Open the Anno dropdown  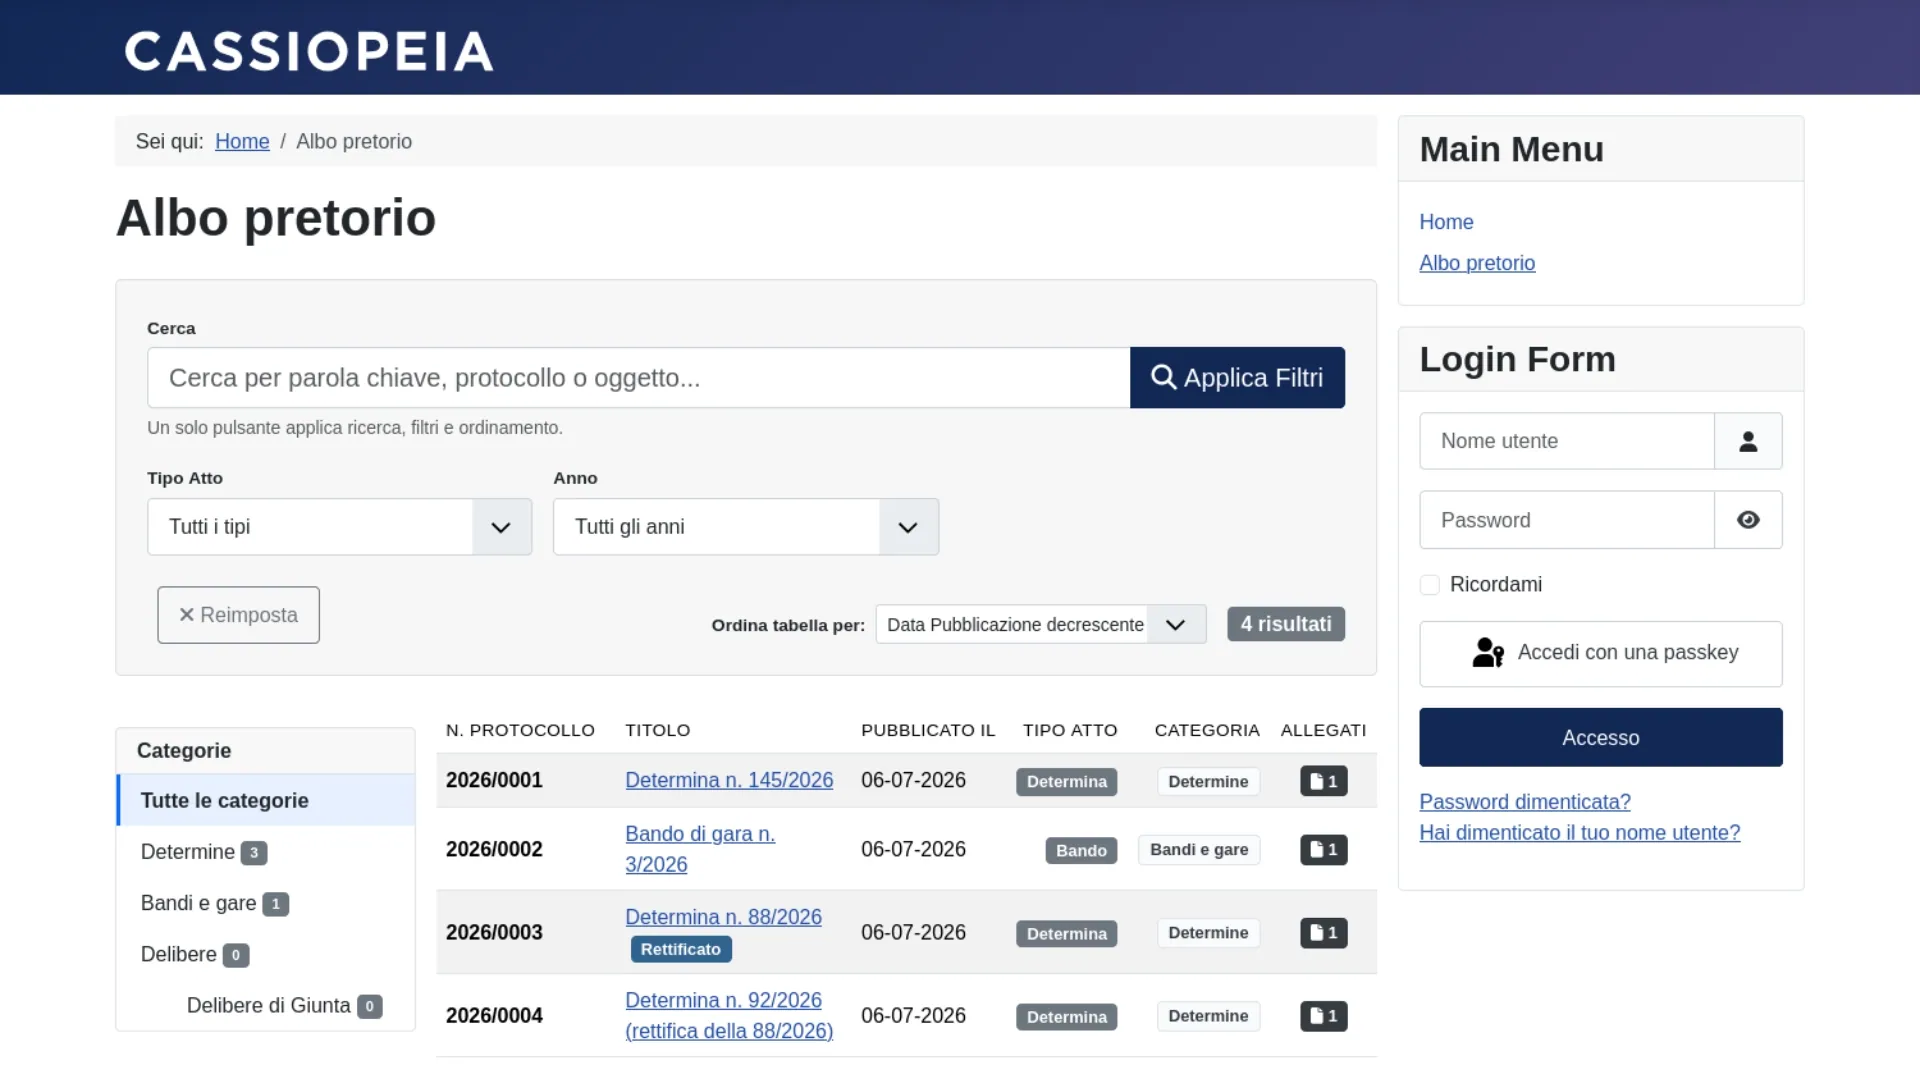pos(746,527)
